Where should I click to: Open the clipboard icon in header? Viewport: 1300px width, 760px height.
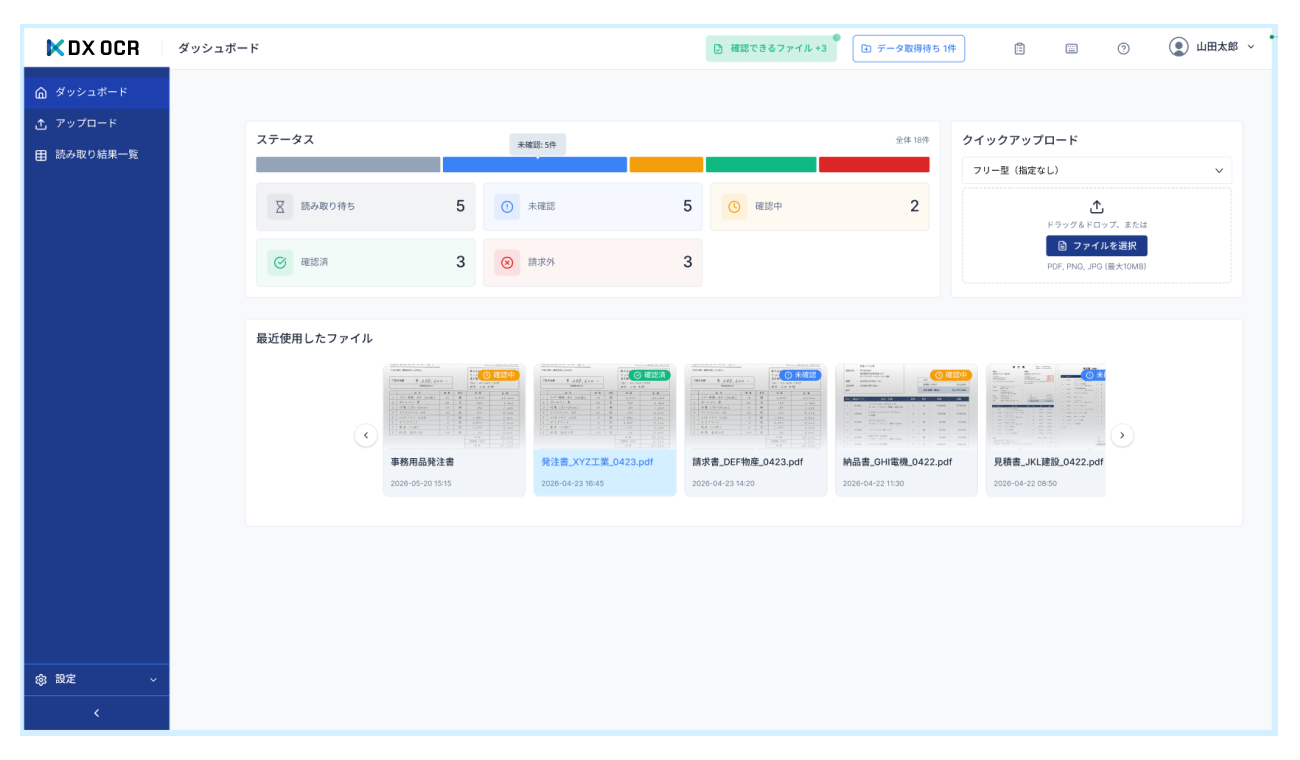point(1020,48)
